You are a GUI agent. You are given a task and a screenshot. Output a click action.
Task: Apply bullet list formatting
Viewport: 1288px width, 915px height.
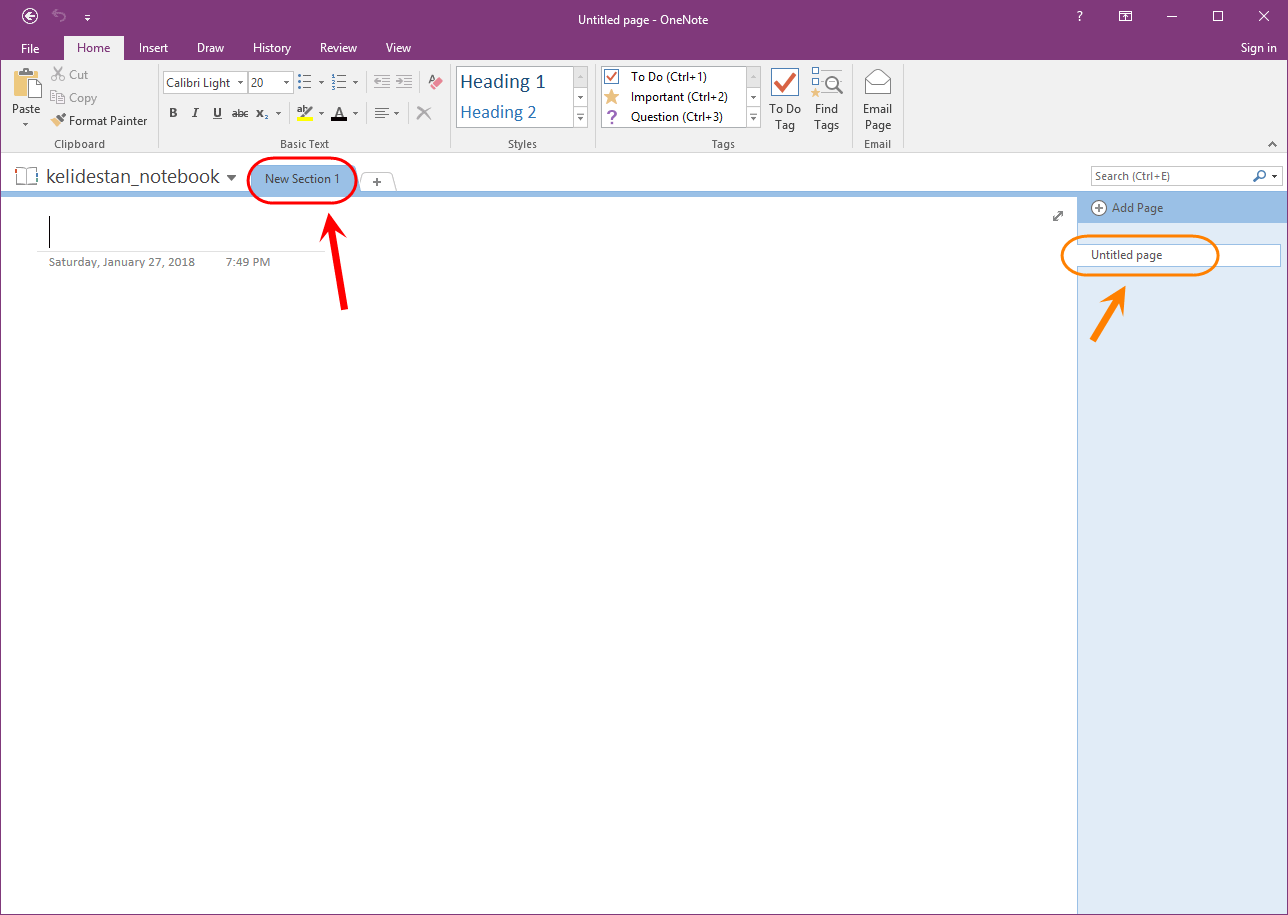tap(305, 83)
